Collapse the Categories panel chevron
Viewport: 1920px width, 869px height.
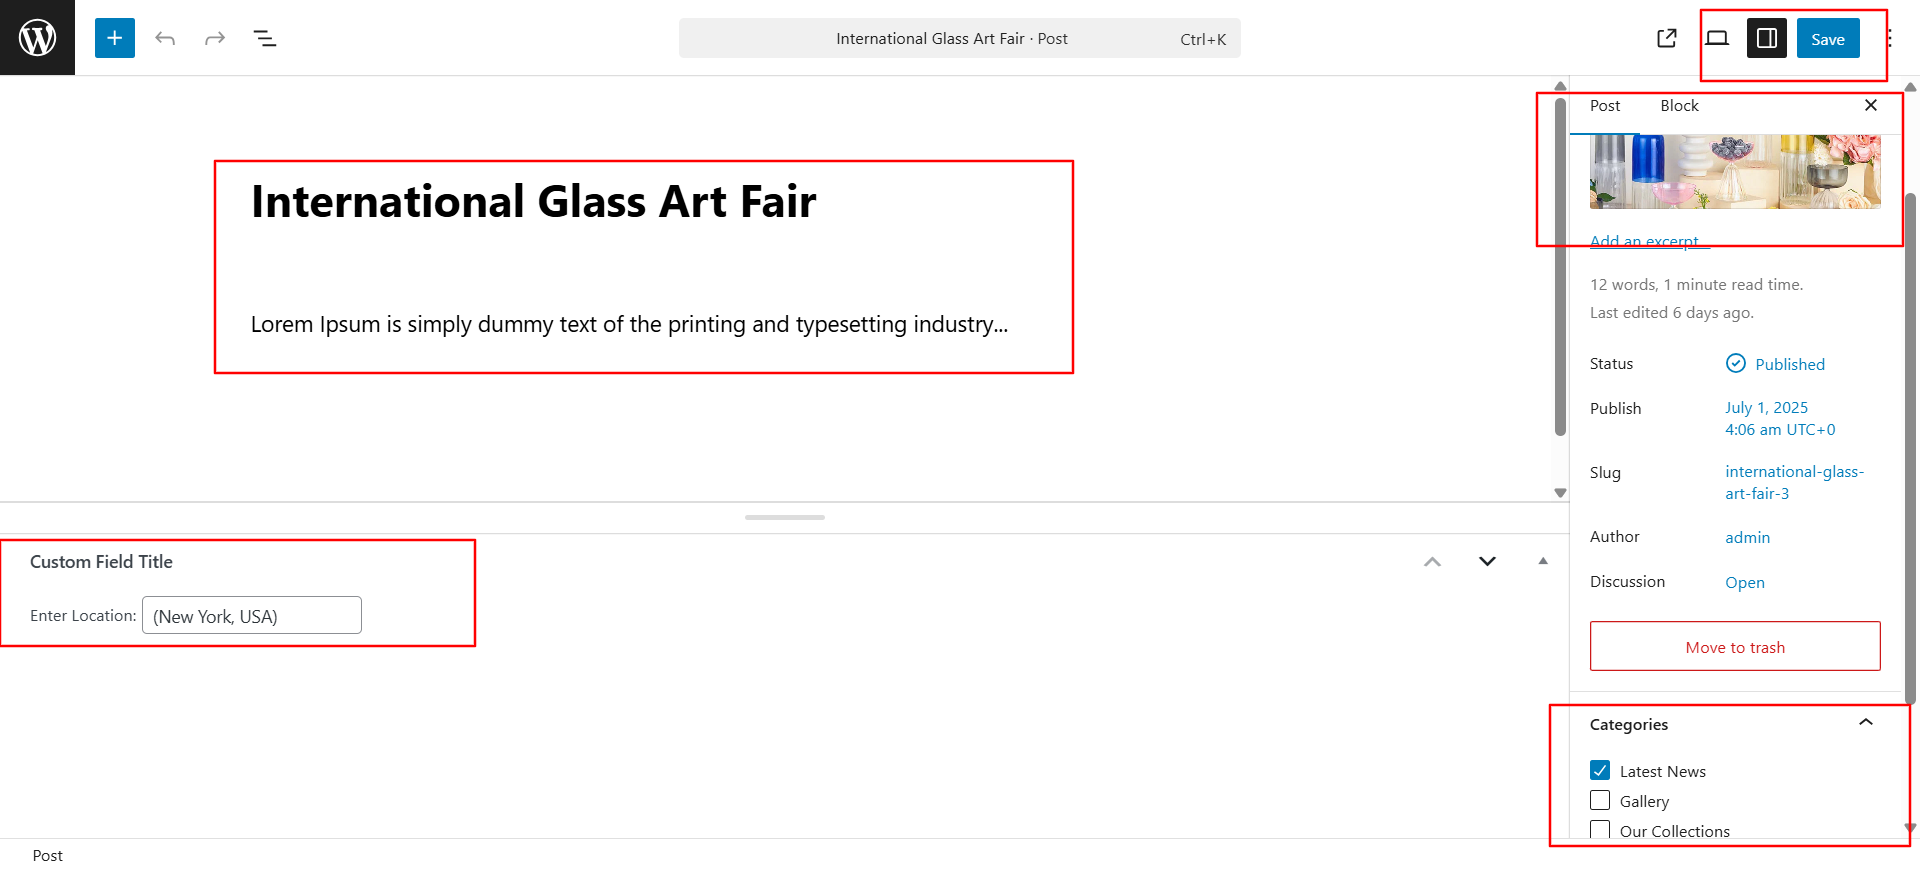click(1866, 723)
